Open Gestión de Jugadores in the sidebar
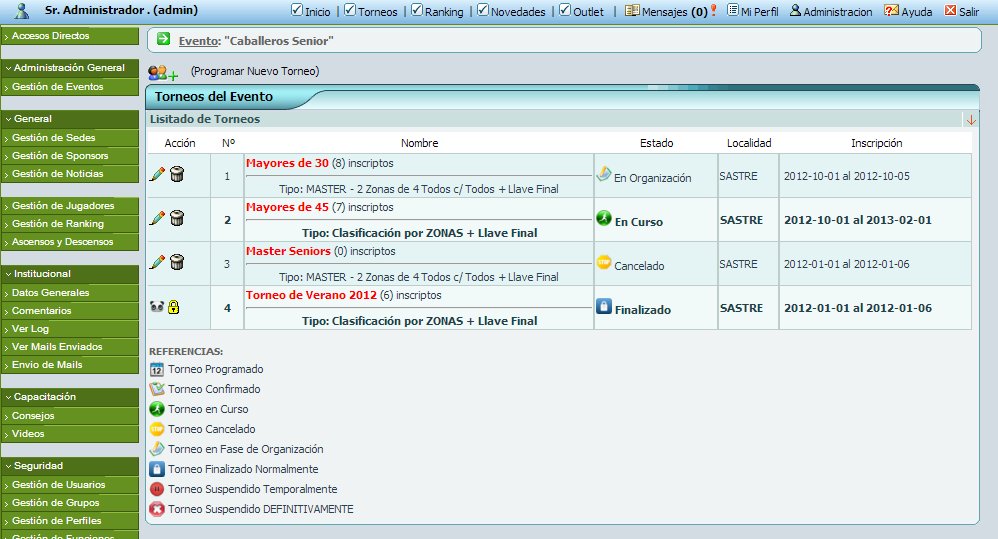Image resolution: width=998 pixels, height=539 pixels. pyautogui.click(x=69, y=206)
